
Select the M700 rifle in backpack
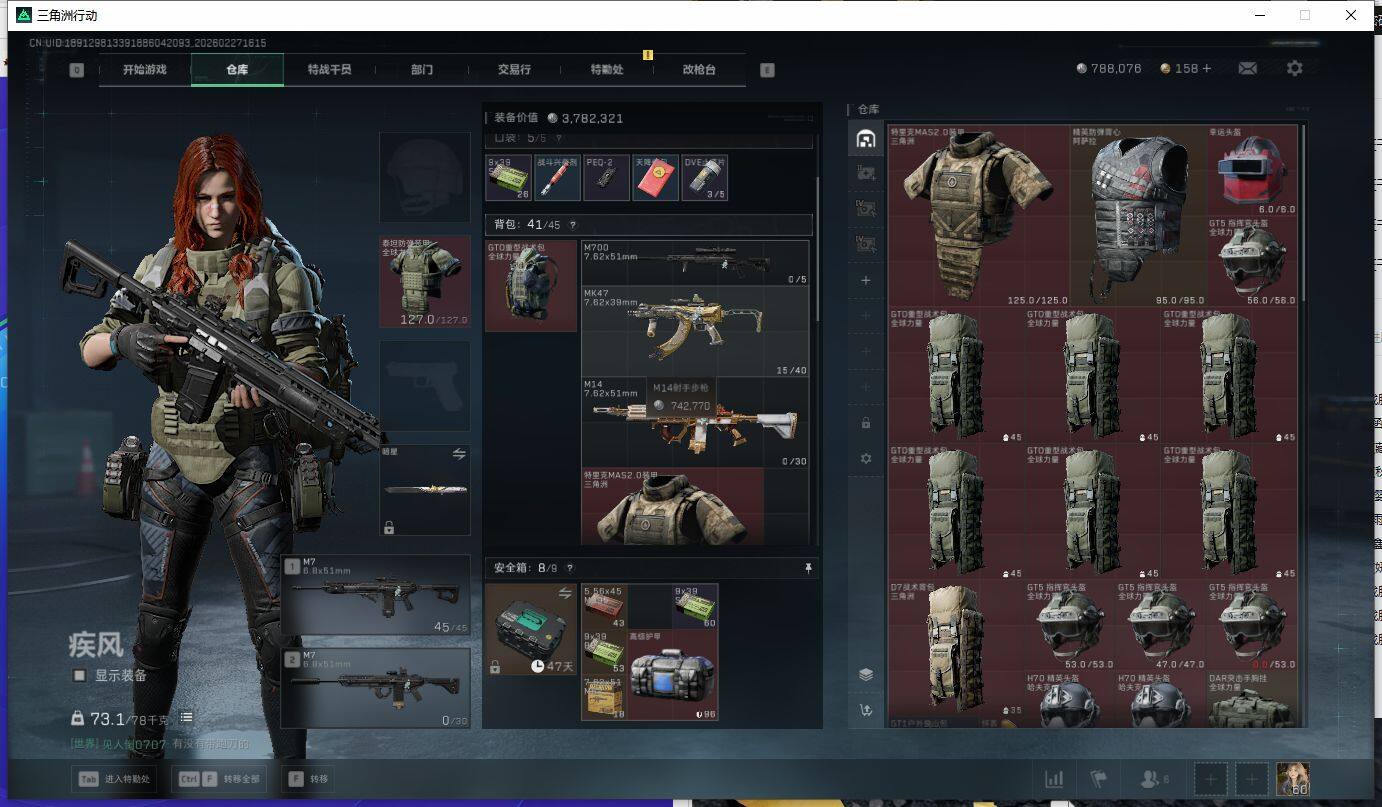pyautogui.click(x=695, y=263)
